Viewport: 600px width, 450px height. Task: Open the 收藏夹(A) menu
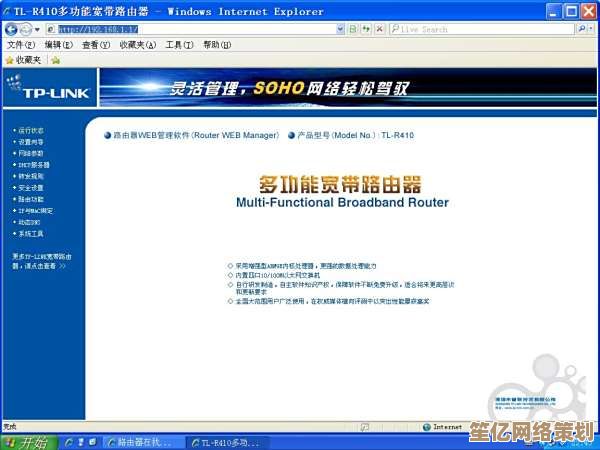[x=138, y=45]
